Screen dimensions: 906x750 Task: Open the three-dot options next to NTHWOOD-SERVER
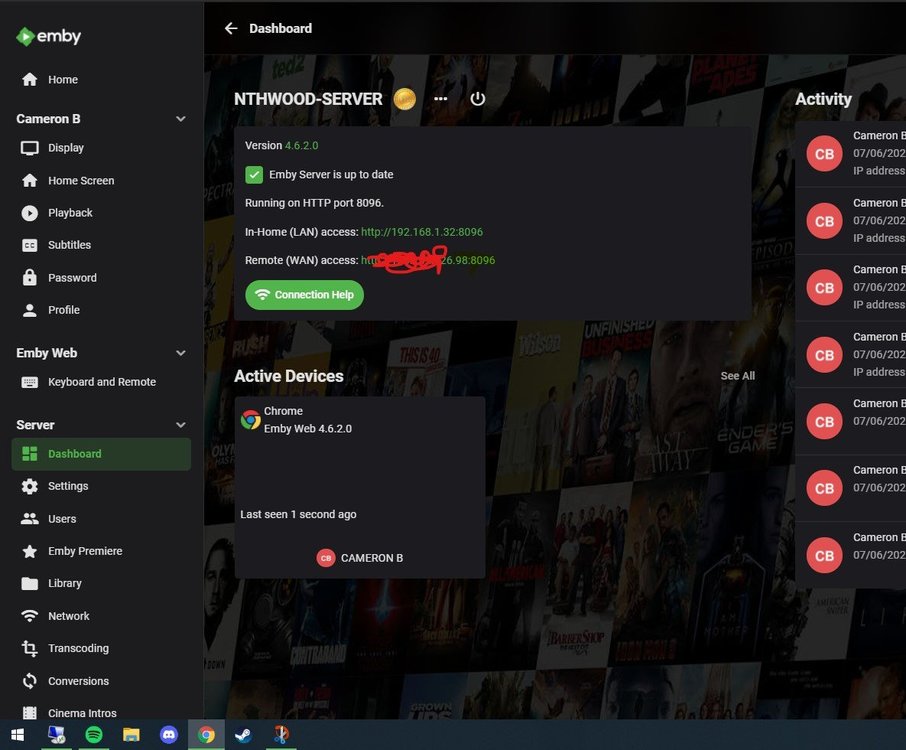[x=440, y=99]
